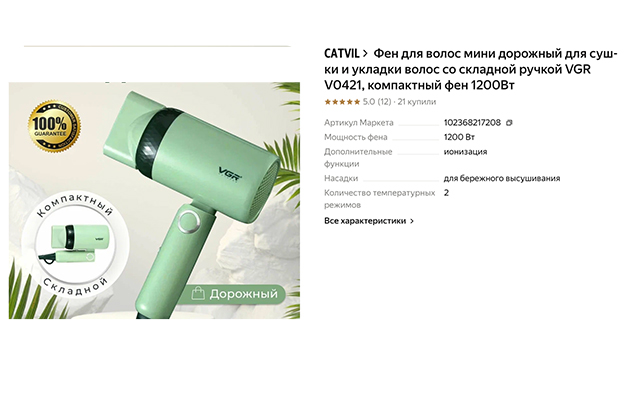Click the ионизация feature value

click(465, 152)
